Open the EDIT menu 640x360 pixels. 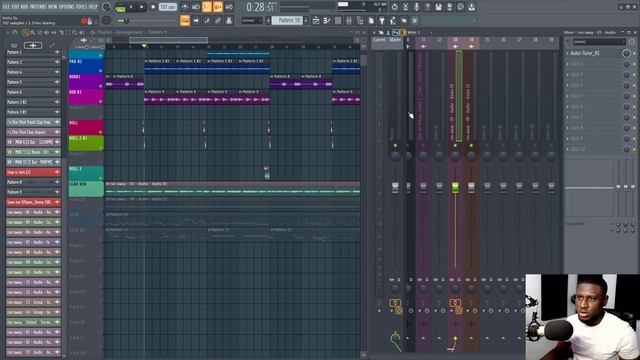[x=16, y=7]
